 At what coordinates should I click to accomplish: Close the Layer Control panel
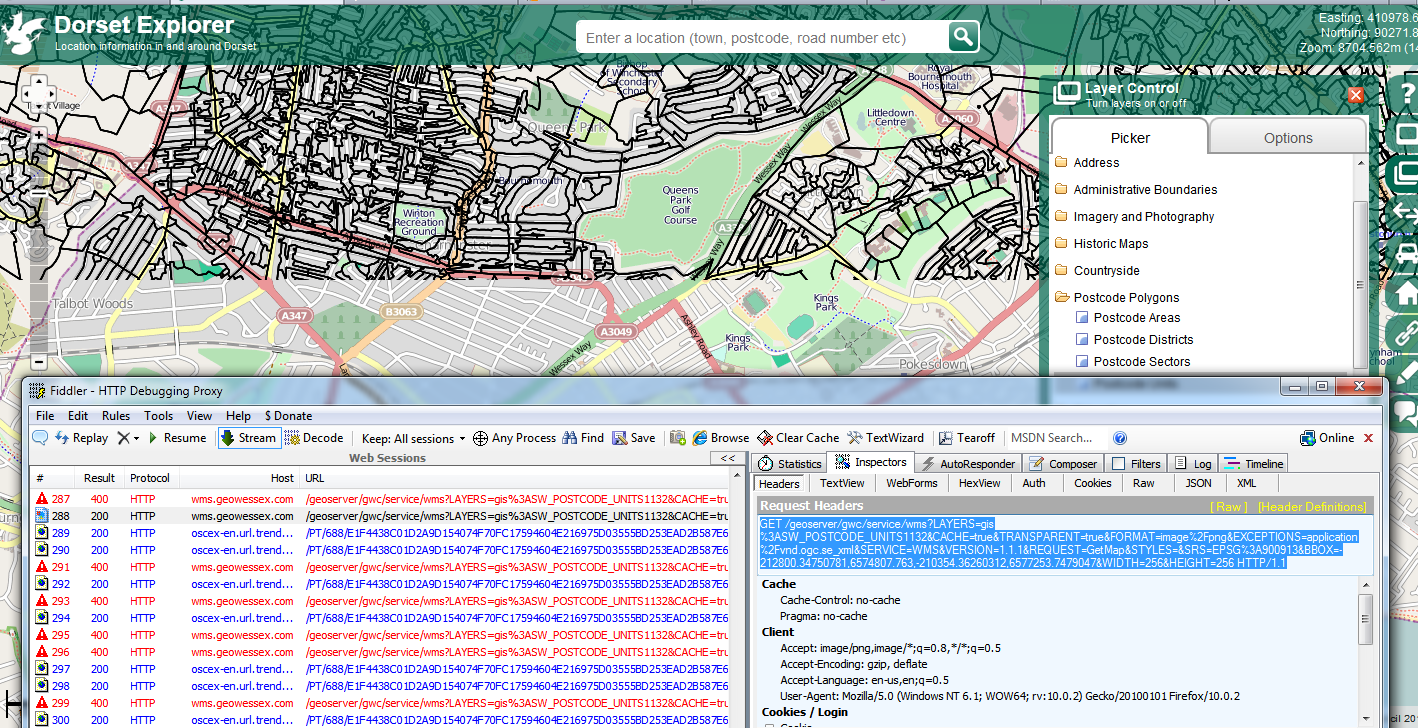[x=1355, y=95]
